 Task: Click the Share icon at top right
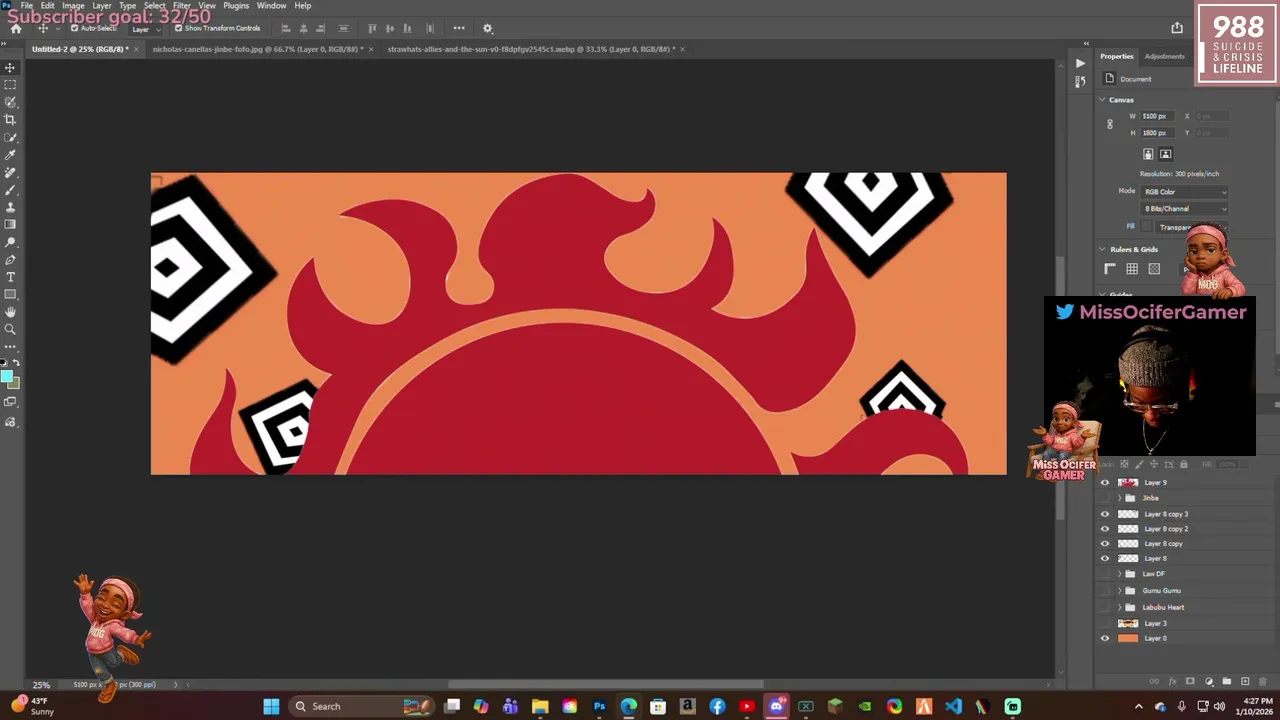(x=1177, y=28)
